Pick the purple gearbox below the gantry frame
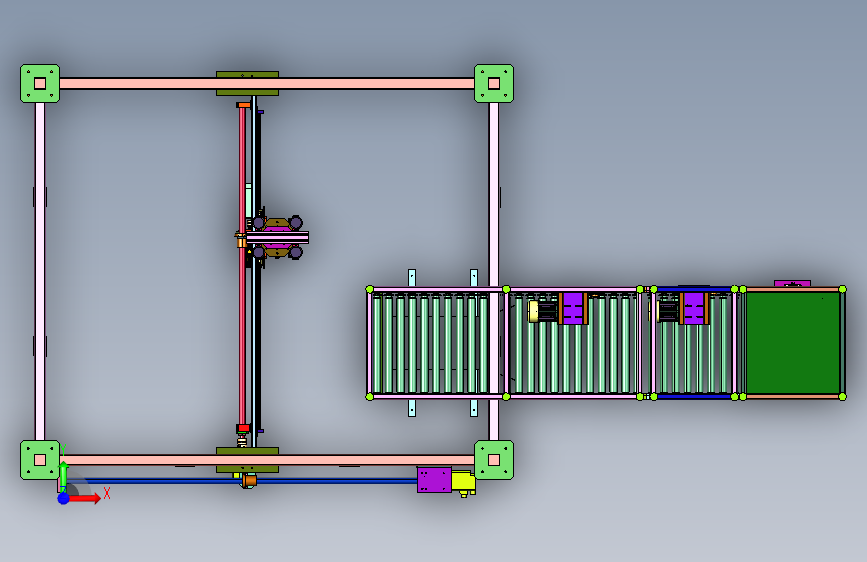The height and width of the screenshot is (562, 867). (434, 480)
